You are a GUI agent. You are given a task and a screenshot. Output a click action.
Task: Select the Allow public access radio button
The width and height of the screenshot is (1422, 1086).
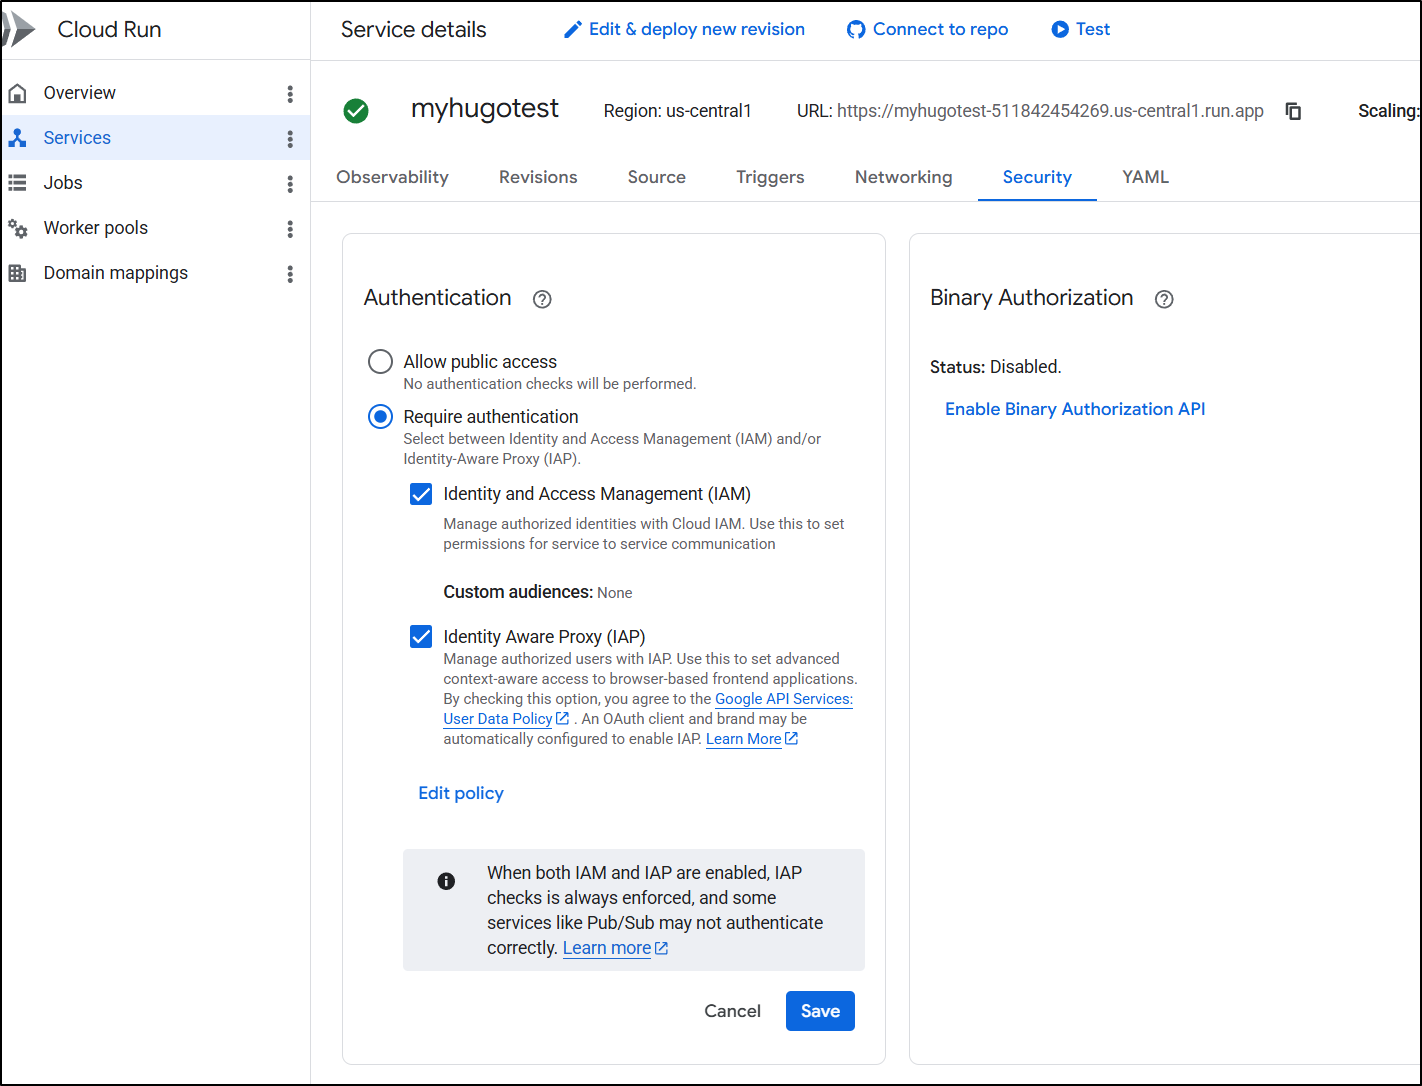(380, 362)
